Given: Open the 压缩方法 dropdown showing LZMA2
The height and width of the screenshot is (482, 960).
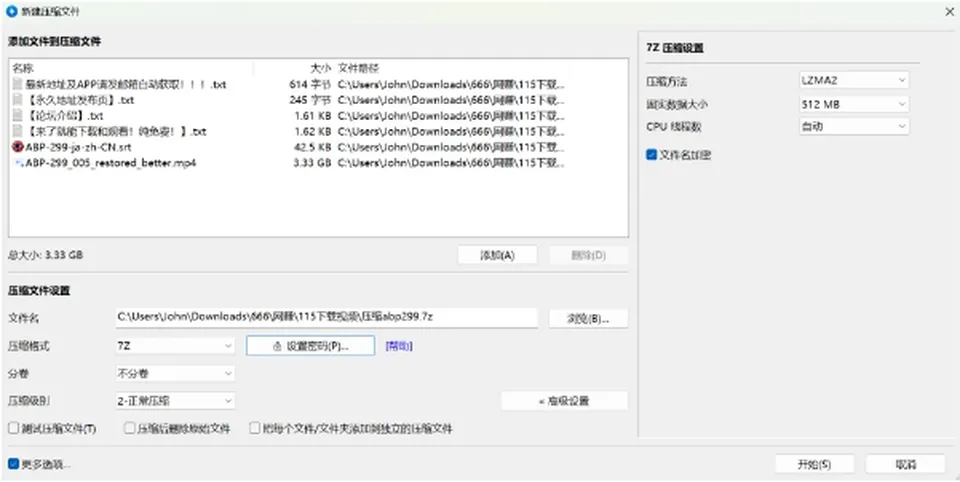Looking at the screenshot, I should 853,80.
